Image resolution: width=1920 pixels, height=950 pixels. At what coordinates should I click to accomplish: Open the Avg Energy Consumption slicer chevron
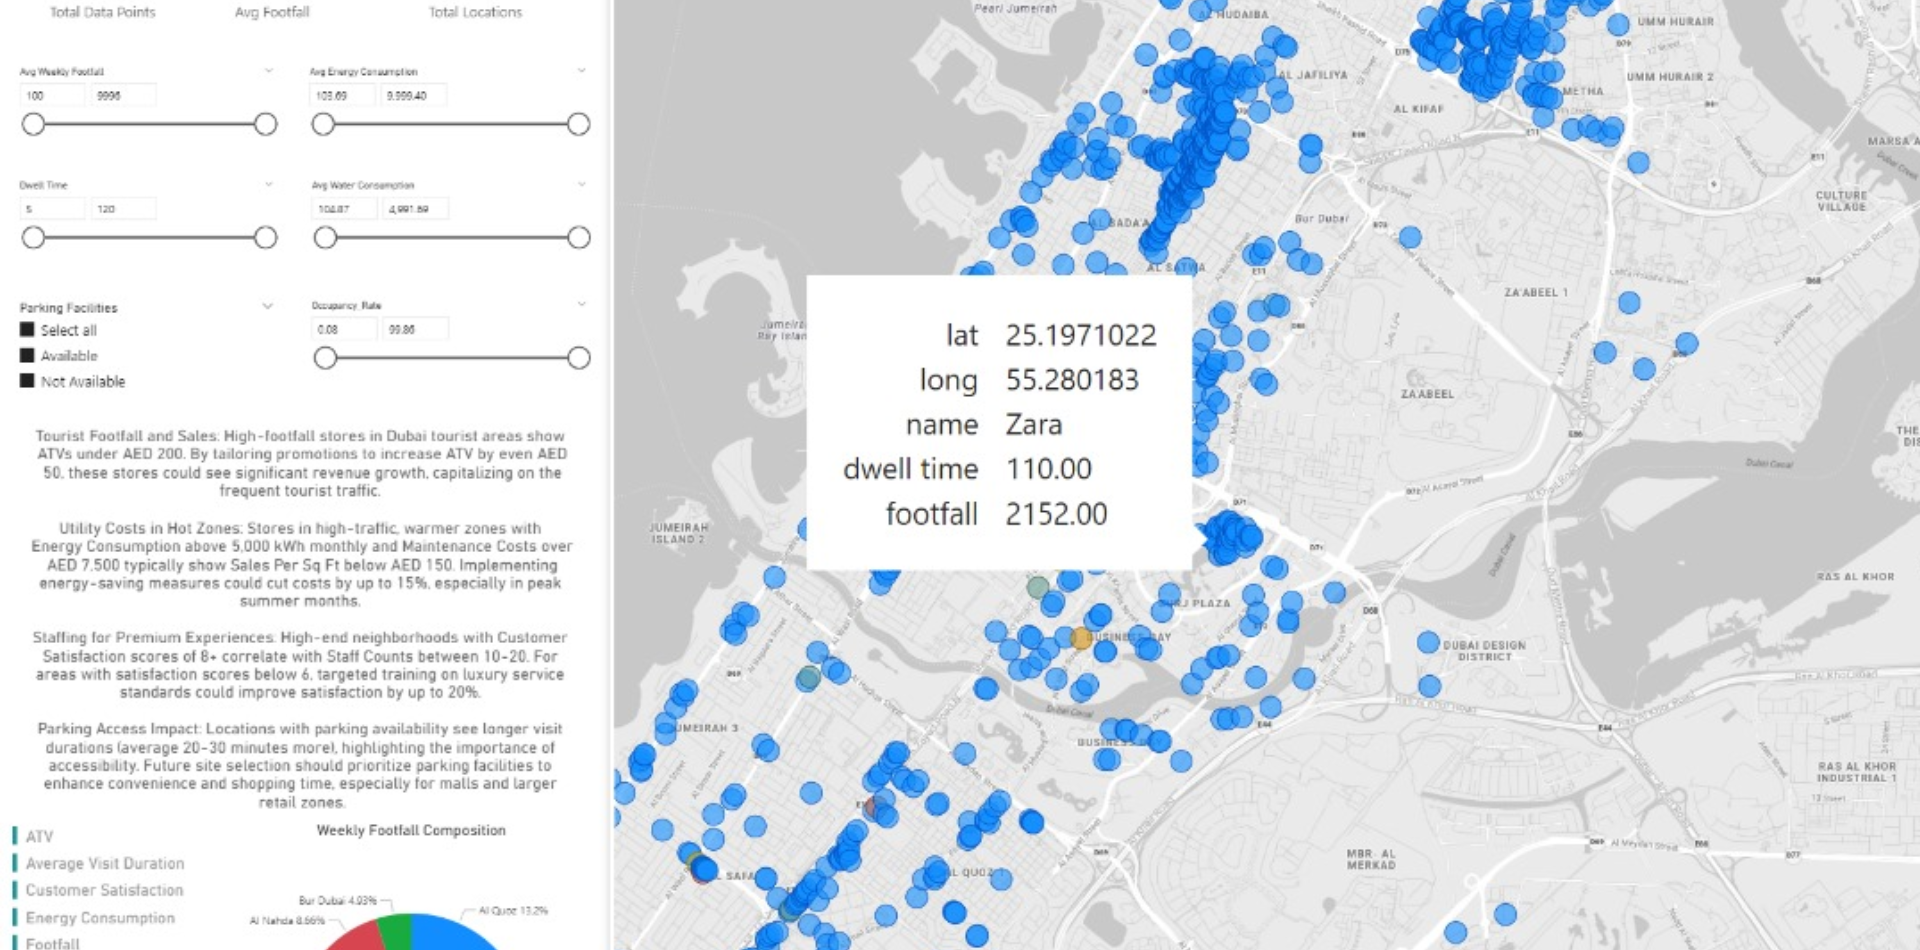(581, 71)
